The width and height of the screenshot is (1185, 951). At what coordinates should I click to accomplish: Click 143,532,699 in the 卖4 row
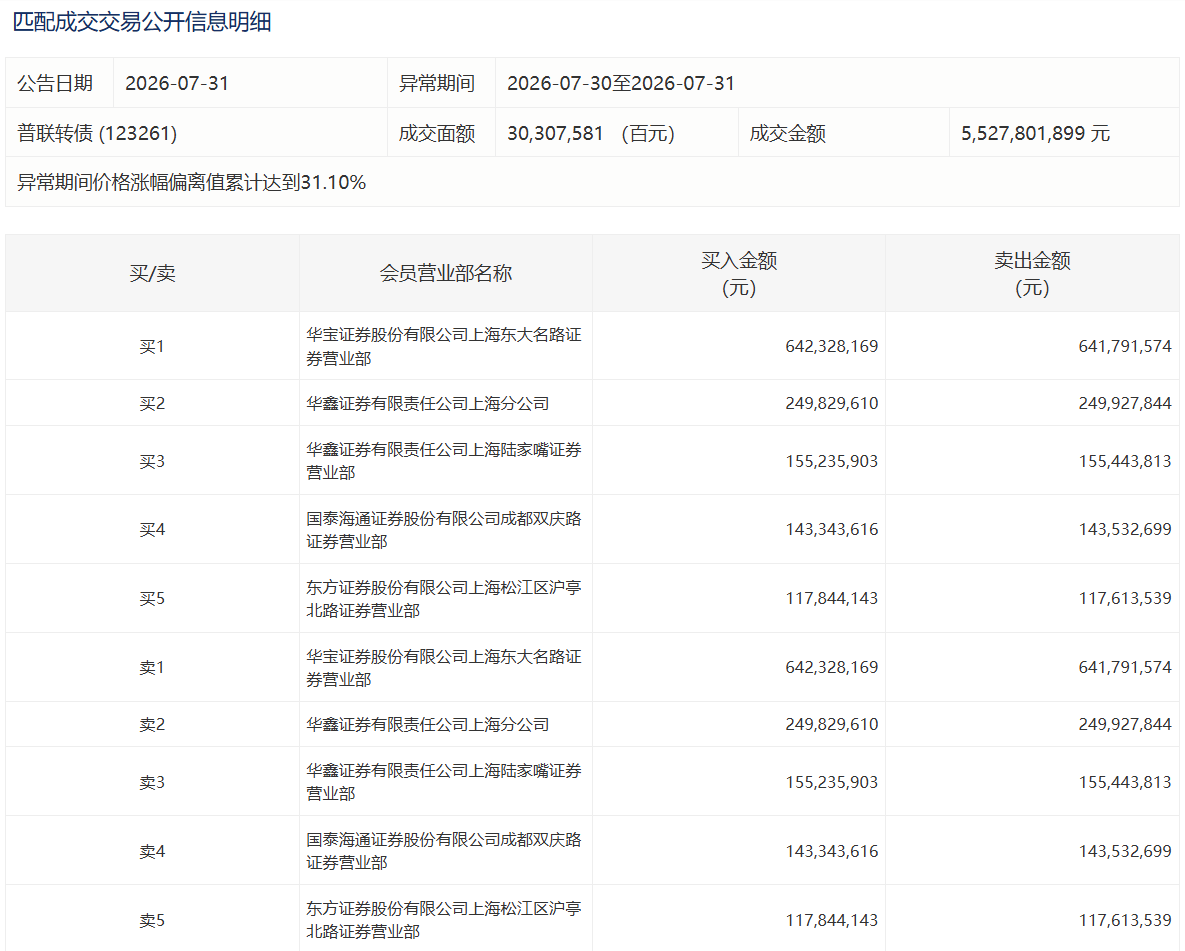point(1125,851)
